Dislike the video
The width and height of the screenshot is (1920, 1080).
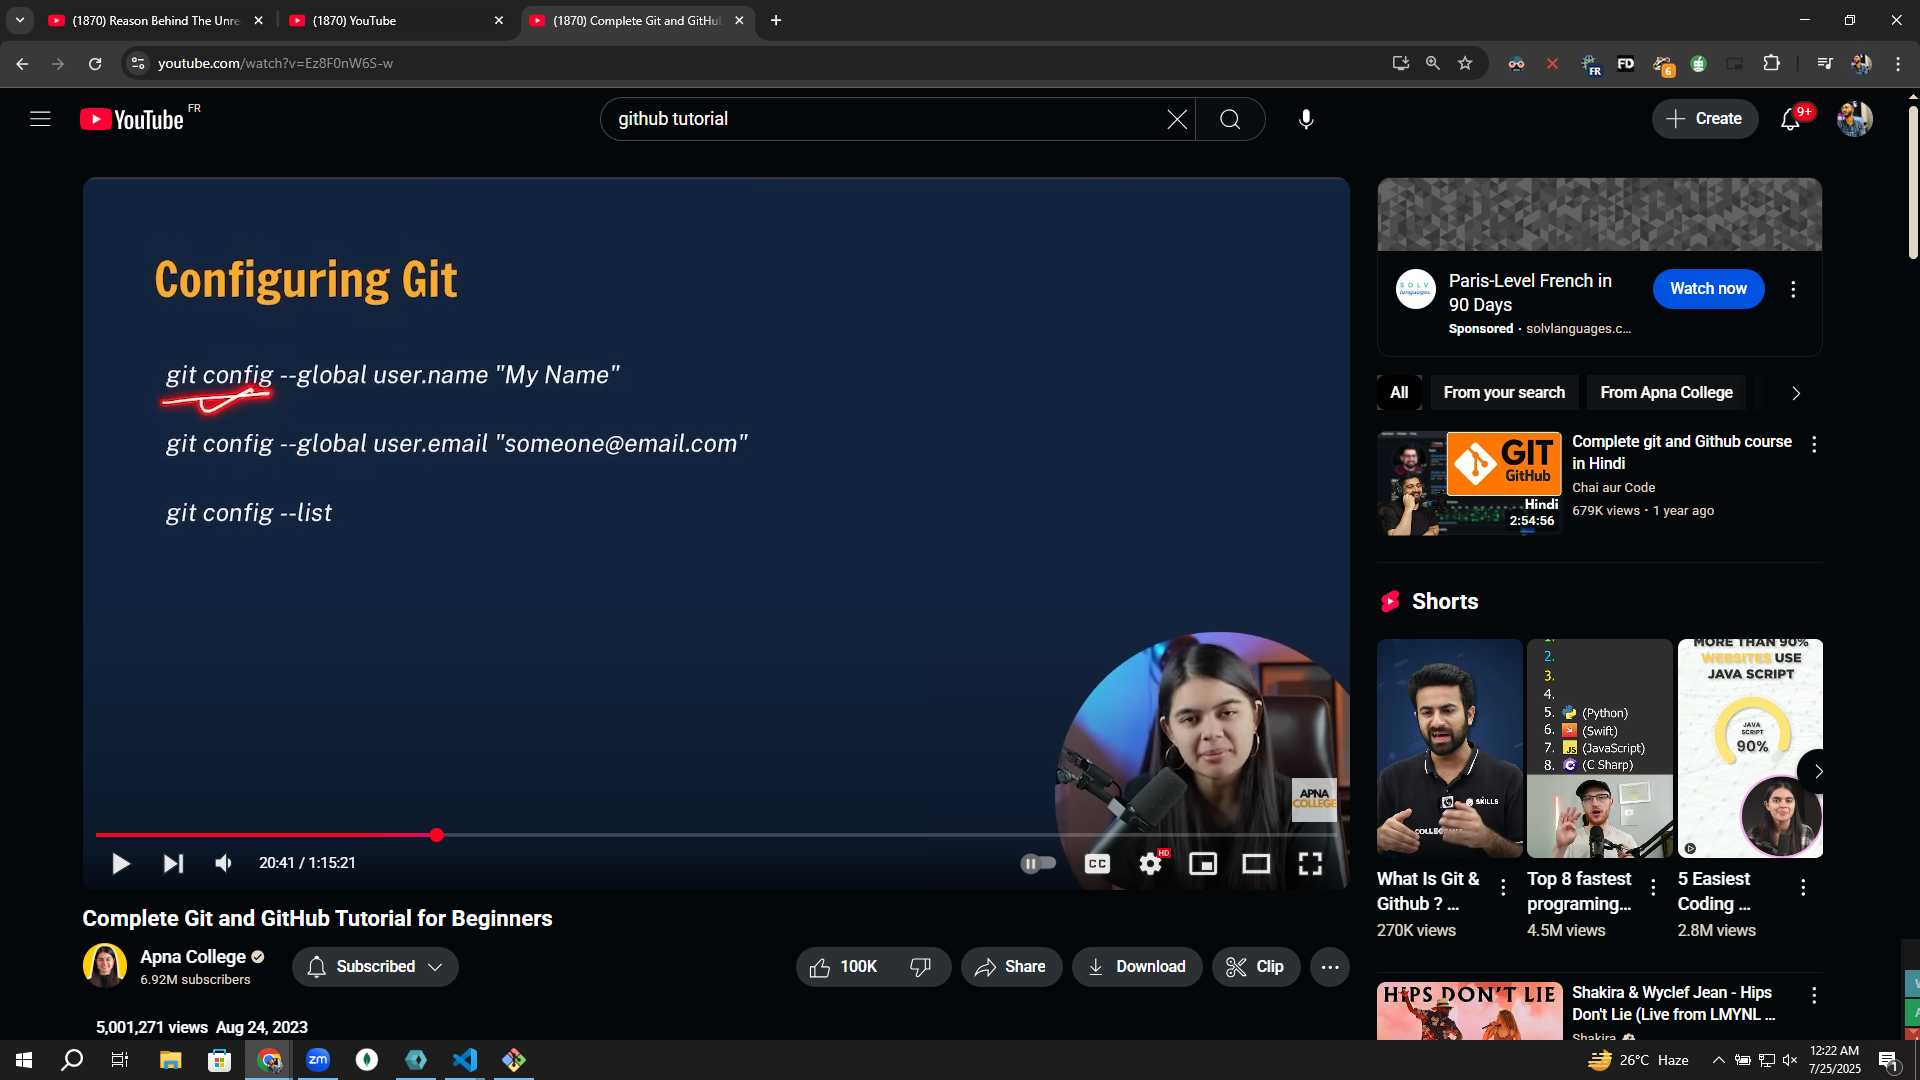(921, 967)
